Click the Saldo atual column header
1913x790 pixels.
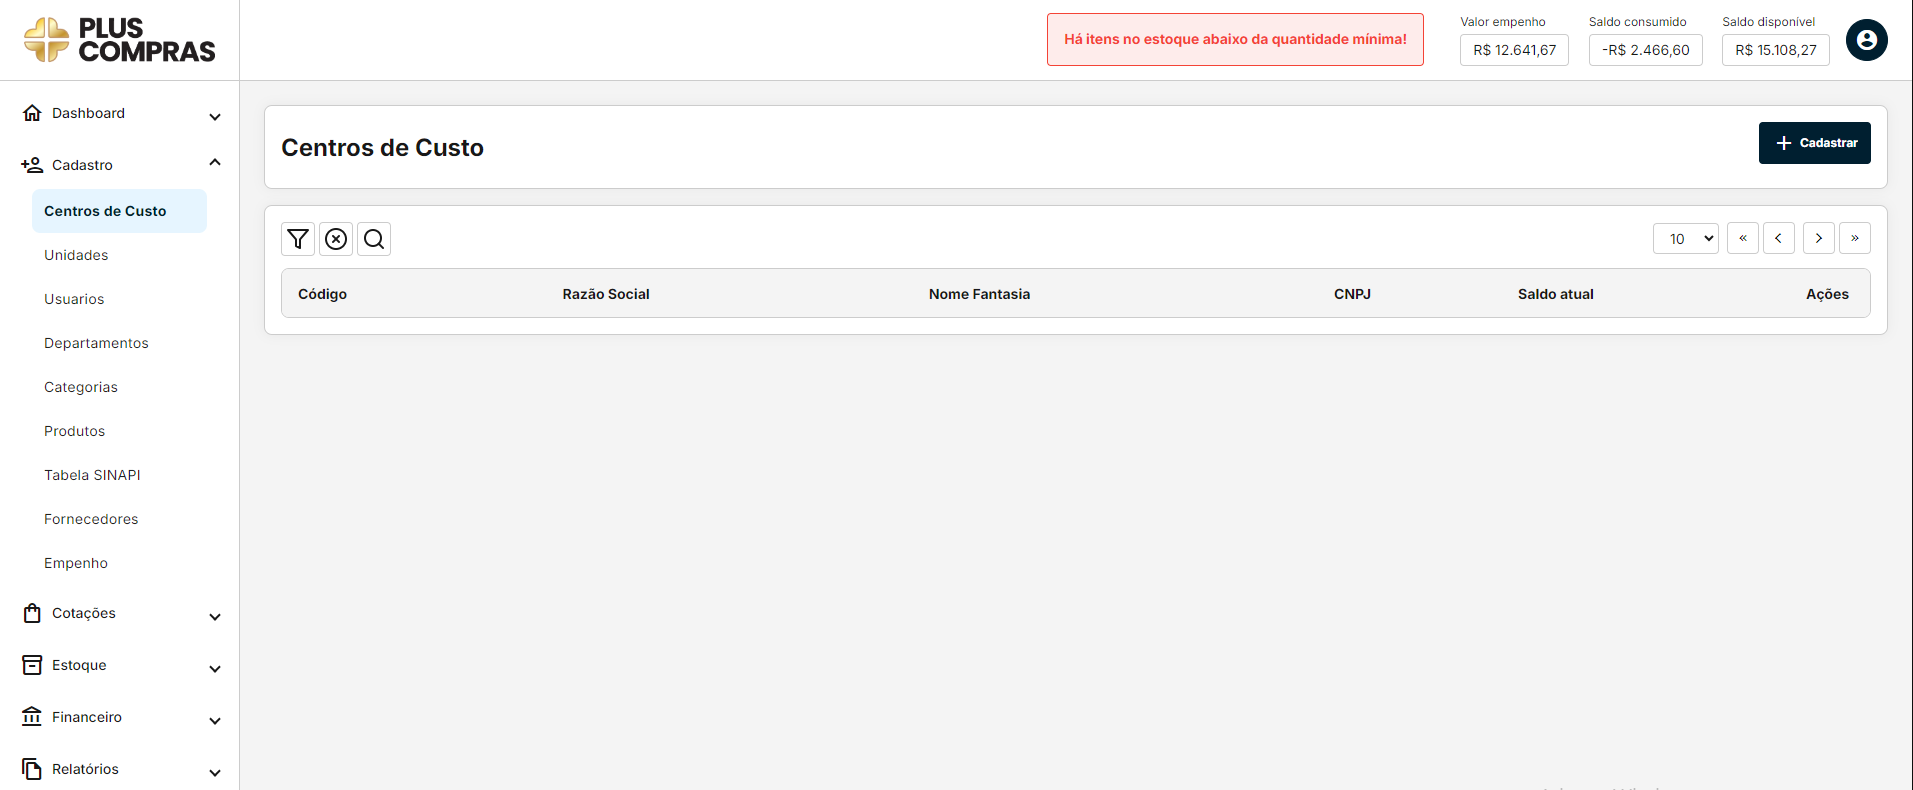tap(1555, 294)
